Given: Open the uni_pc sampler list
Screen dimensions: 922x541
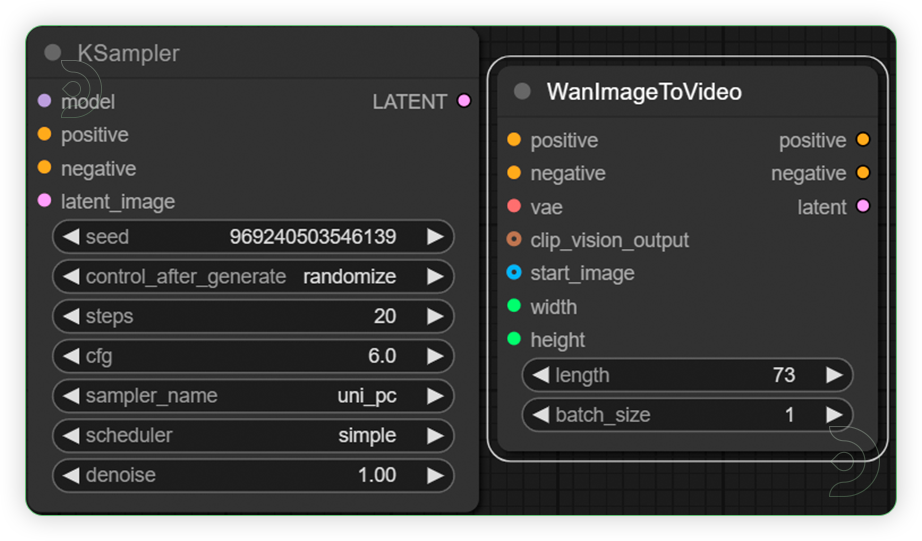Looking at the screenshot, I should point(367,396).
